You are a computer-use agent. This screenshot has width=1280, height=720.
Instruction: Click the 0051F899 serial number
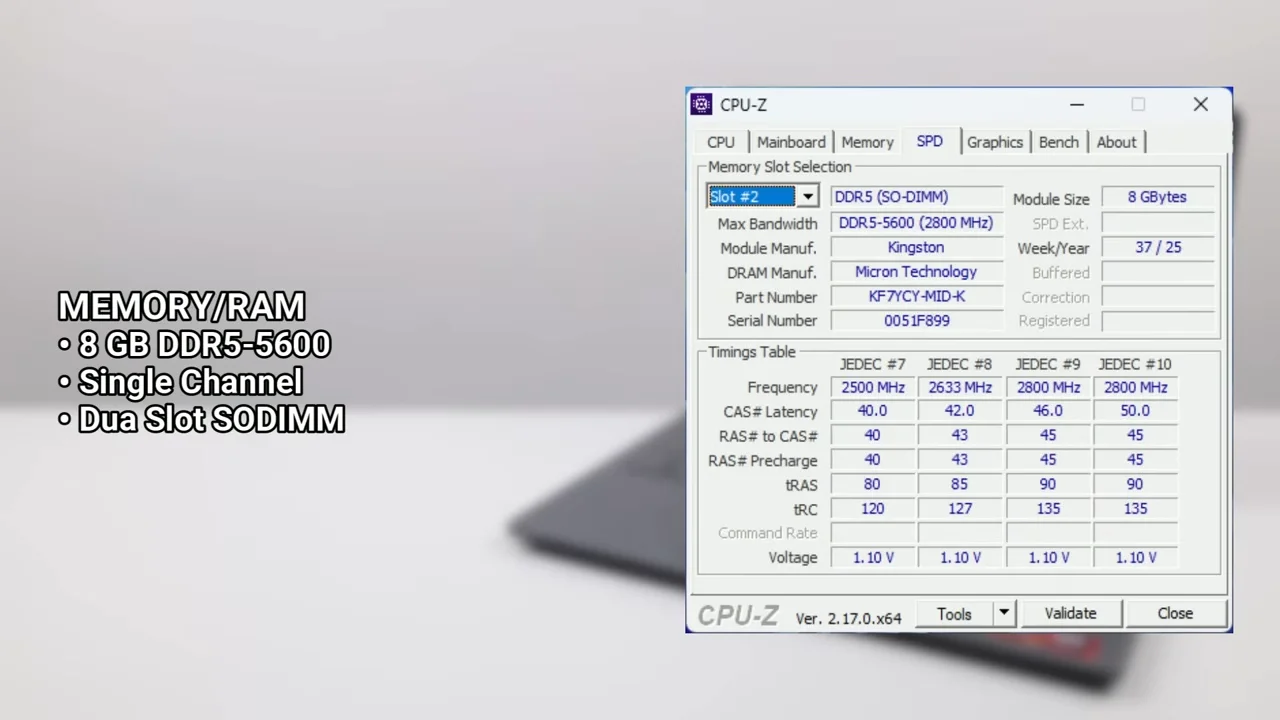click(x=915, y=320)
